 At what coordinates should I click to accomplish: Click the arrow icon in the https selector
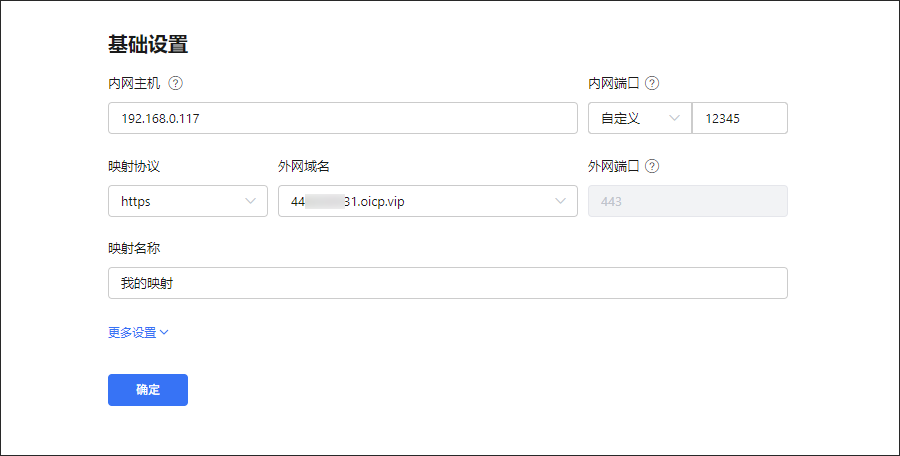[250, 201]
